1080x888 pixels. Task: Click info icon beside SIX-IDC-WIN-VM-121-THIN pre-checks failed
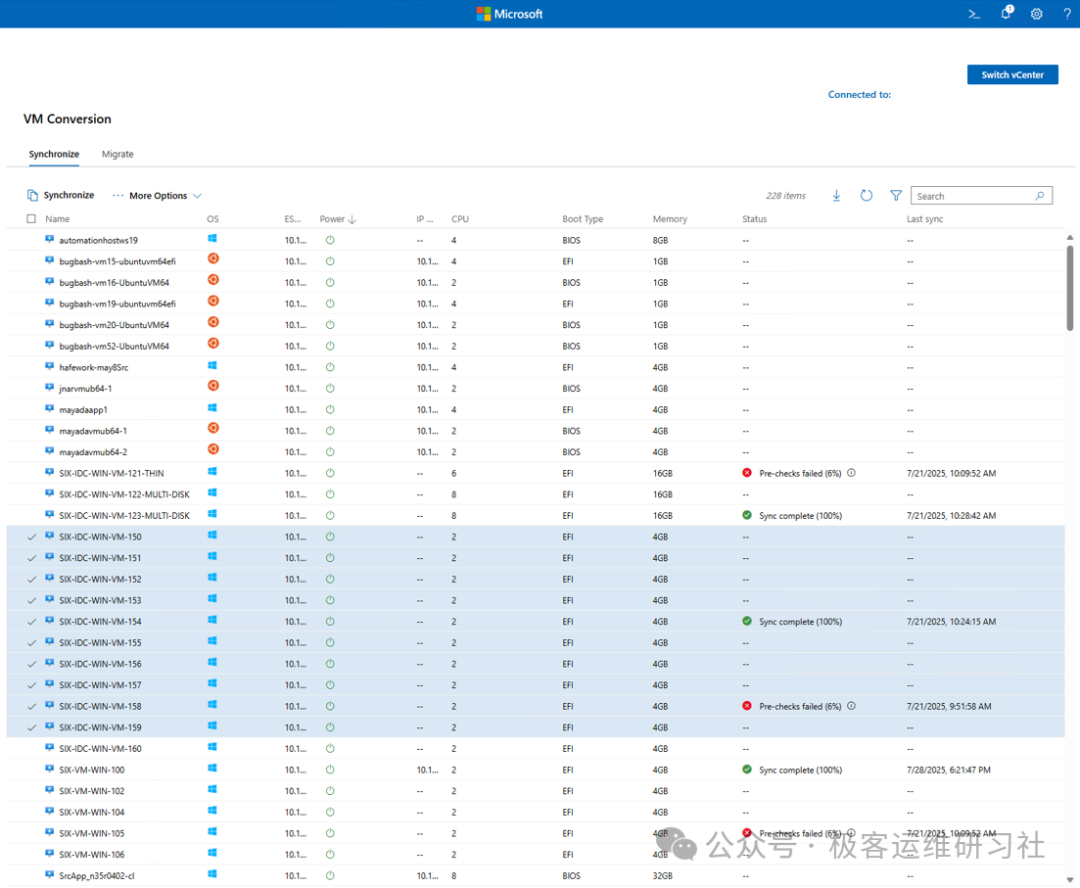click(851, 473)
